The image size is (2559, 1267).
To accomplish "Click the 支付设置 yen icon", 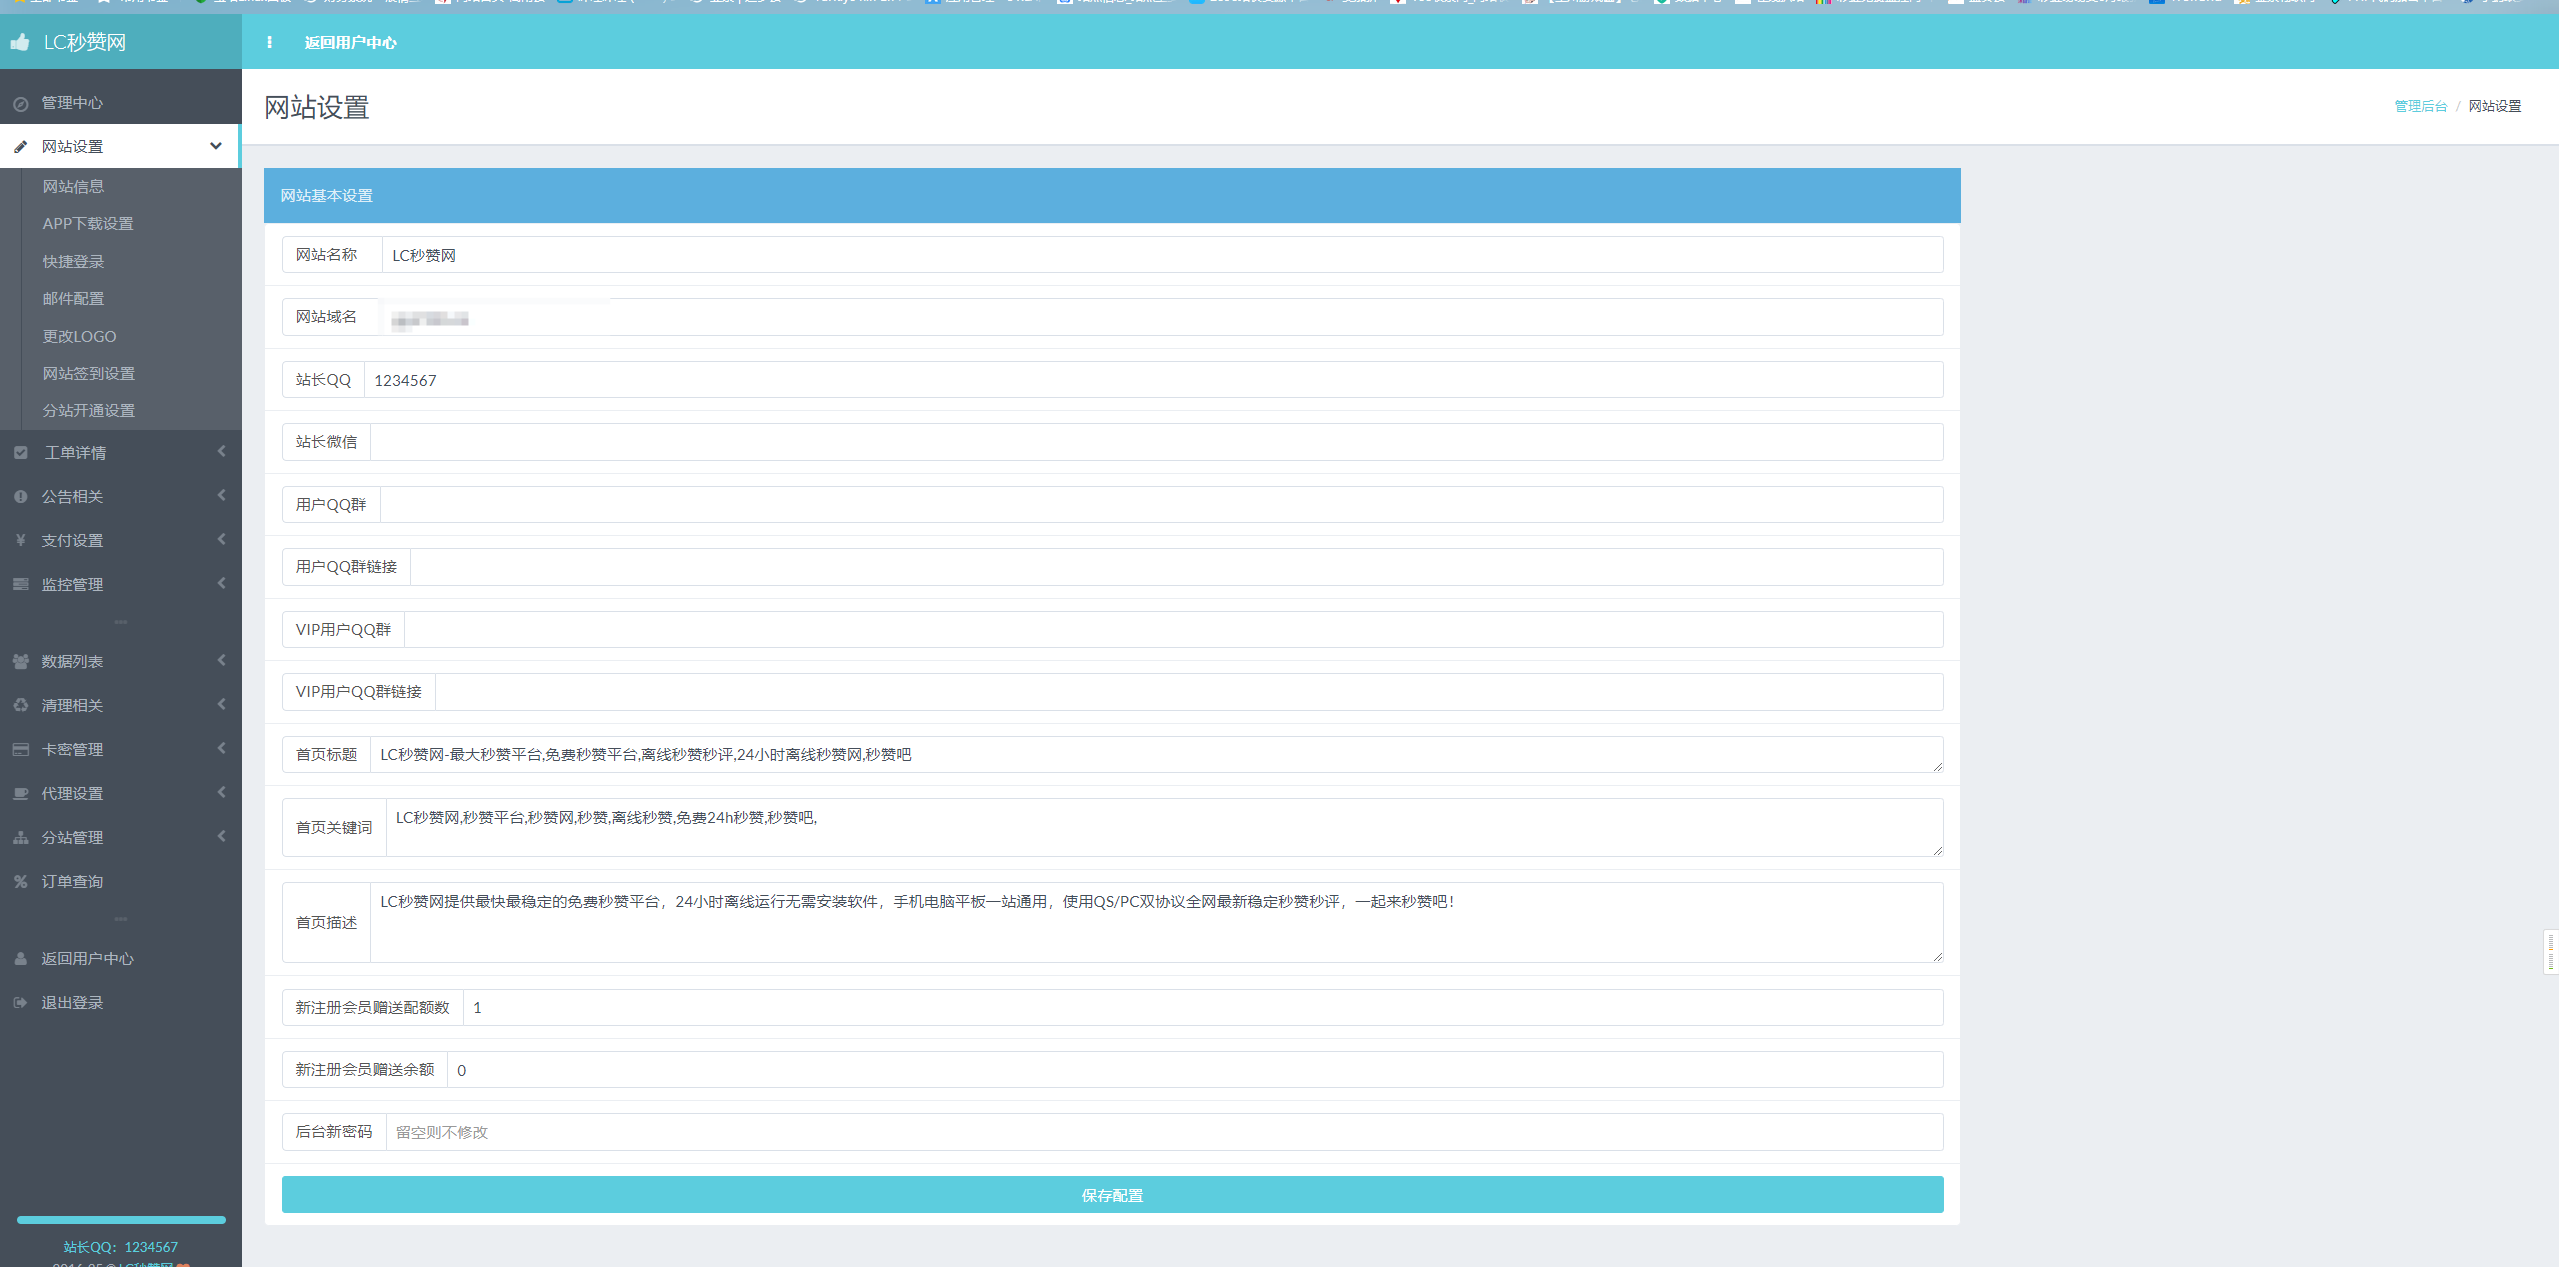I will [20, 541].
